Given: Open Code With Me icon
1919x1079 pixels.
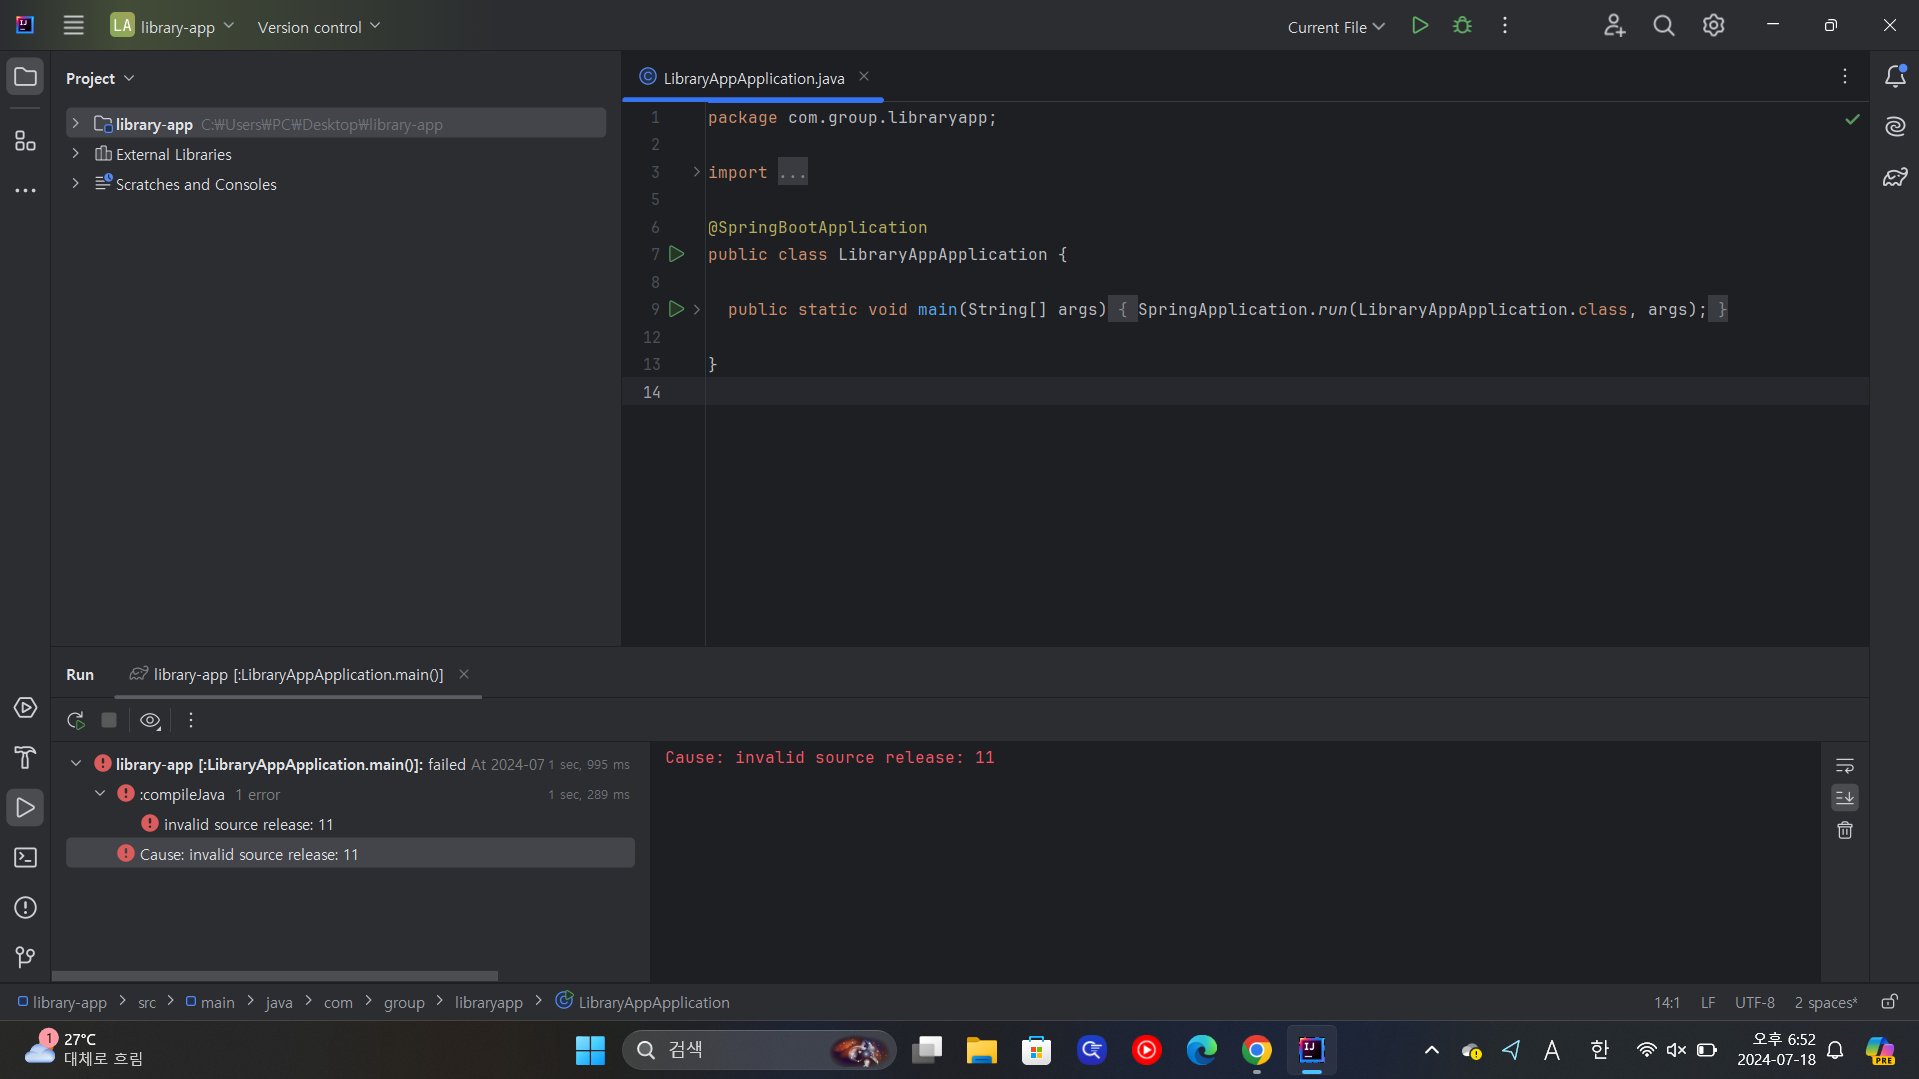Looking at the screenshot, I should pos(1614,26).
